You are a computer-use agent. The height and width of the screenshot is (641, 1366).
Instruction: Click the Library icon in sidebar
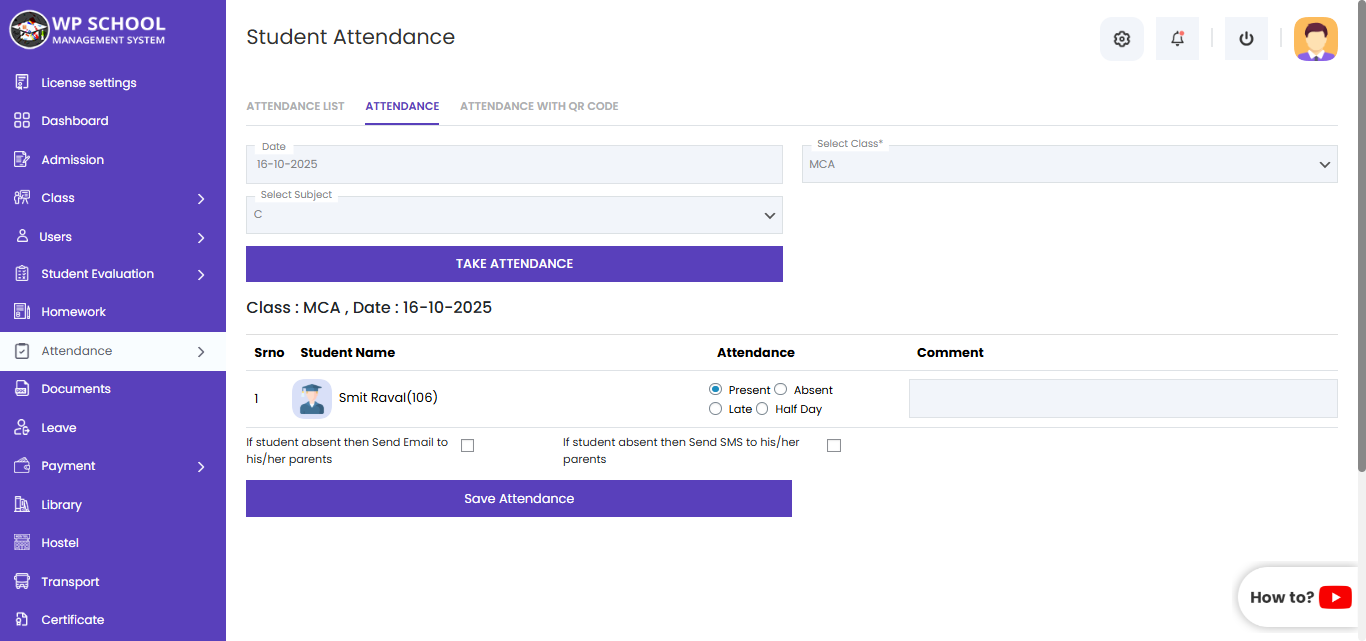pos(22,505)
